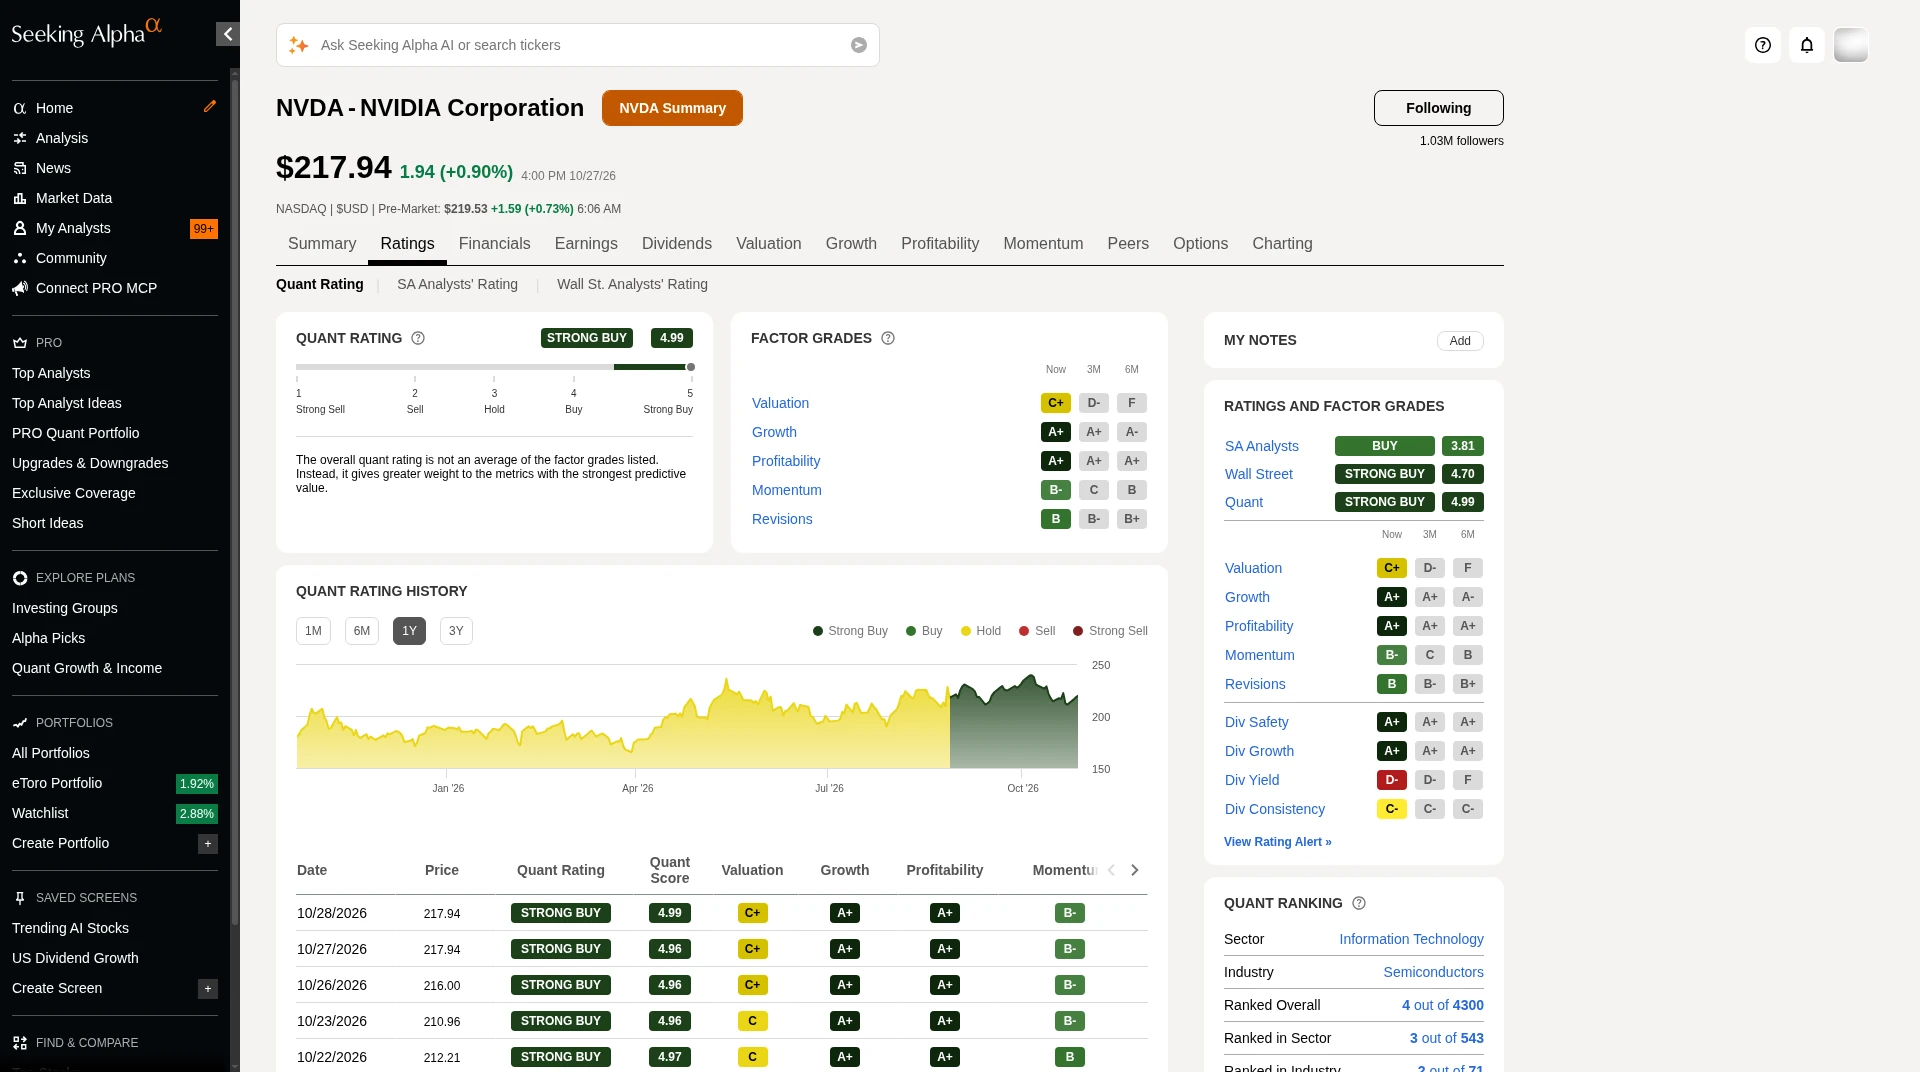Open the Seeking Alpha logo

(x=86, y=32)
